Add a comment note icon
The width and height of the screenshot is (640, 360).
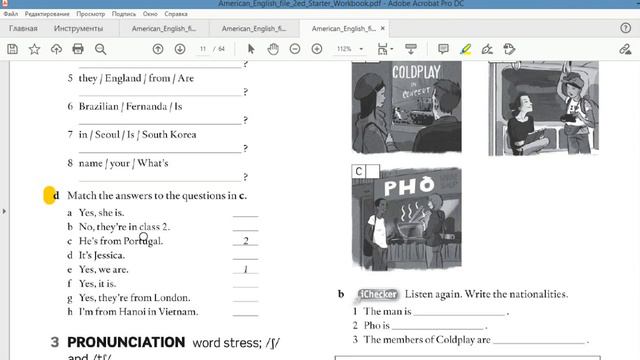click(443, 49)
